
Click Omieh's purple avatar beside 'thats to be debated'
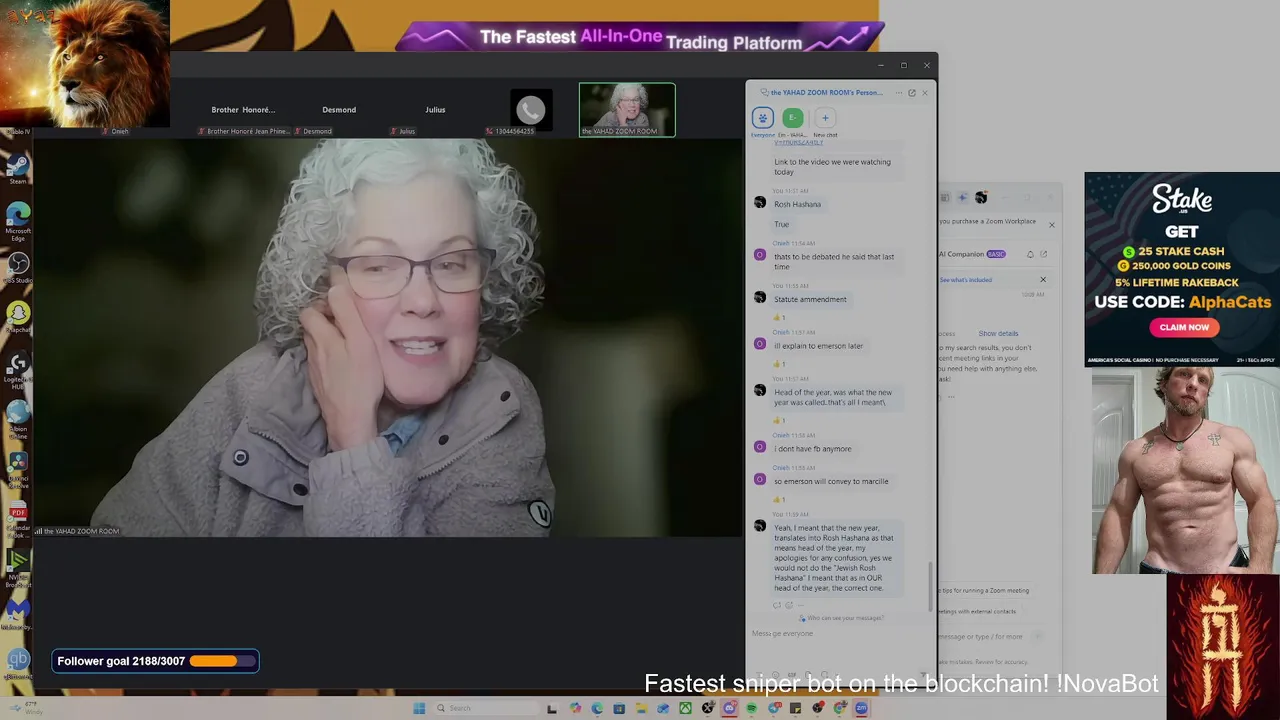[x=760, y=255]
